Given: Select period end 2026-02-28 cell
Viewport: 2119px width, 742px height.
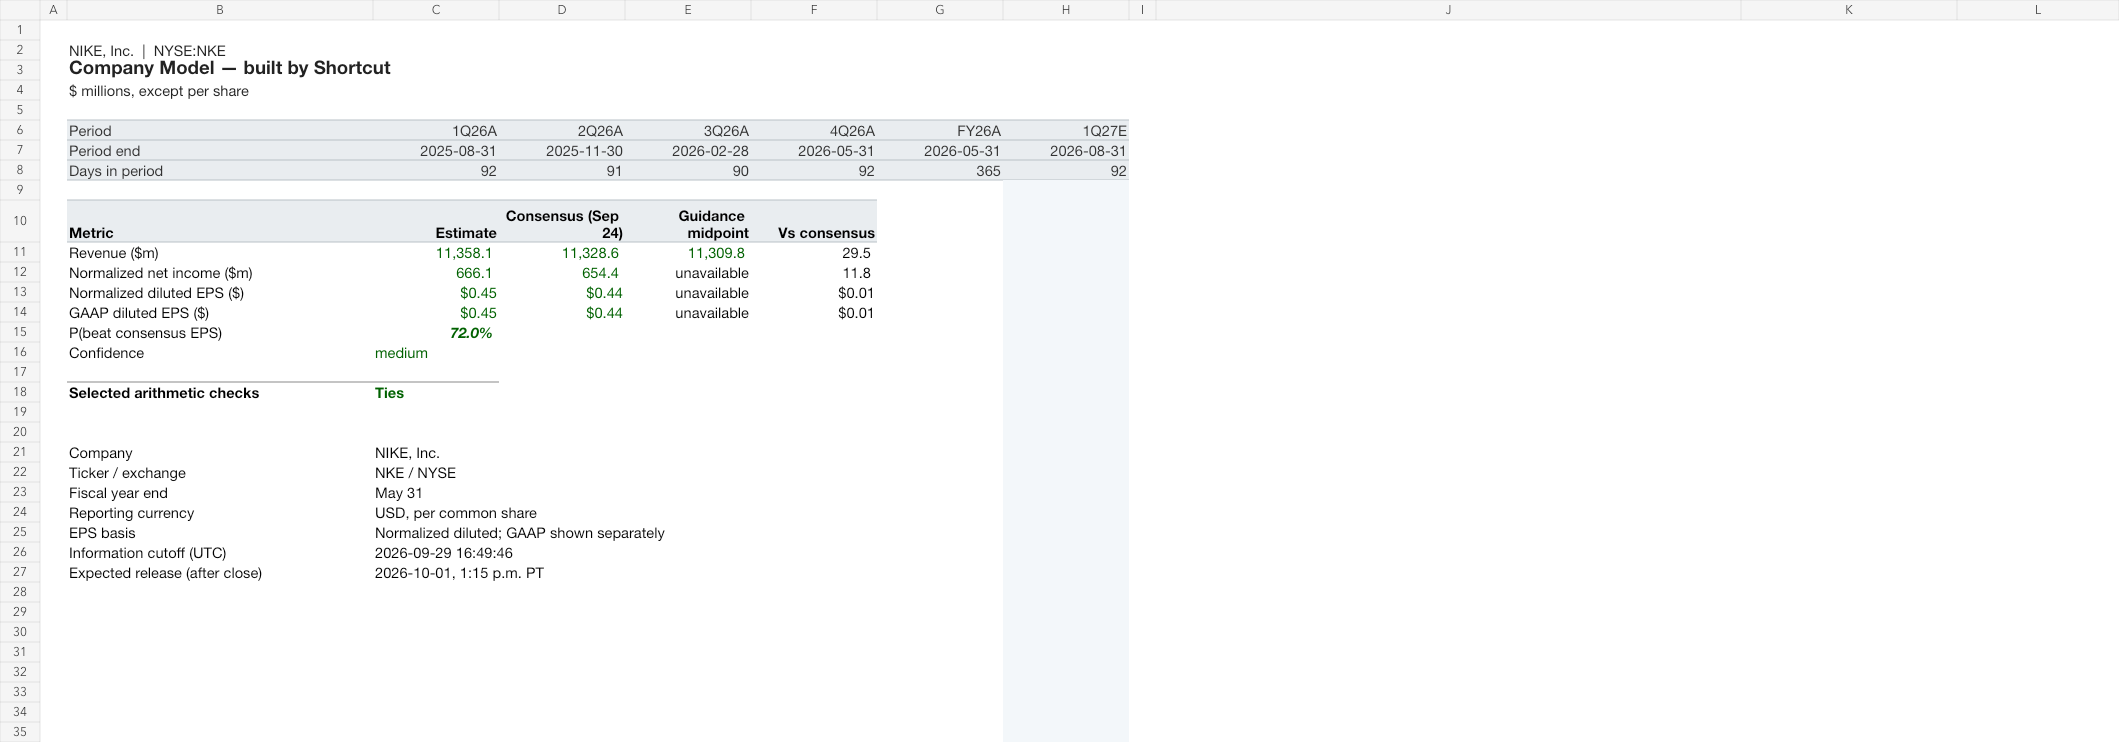Looking at the screenshot, I should click(x=688, y=151).
